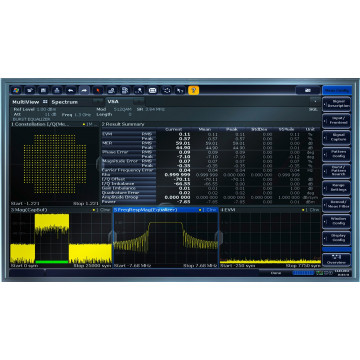Click the Save toolbar icon
The height and width of the screenshot is (360, 360).
(43, 90)
